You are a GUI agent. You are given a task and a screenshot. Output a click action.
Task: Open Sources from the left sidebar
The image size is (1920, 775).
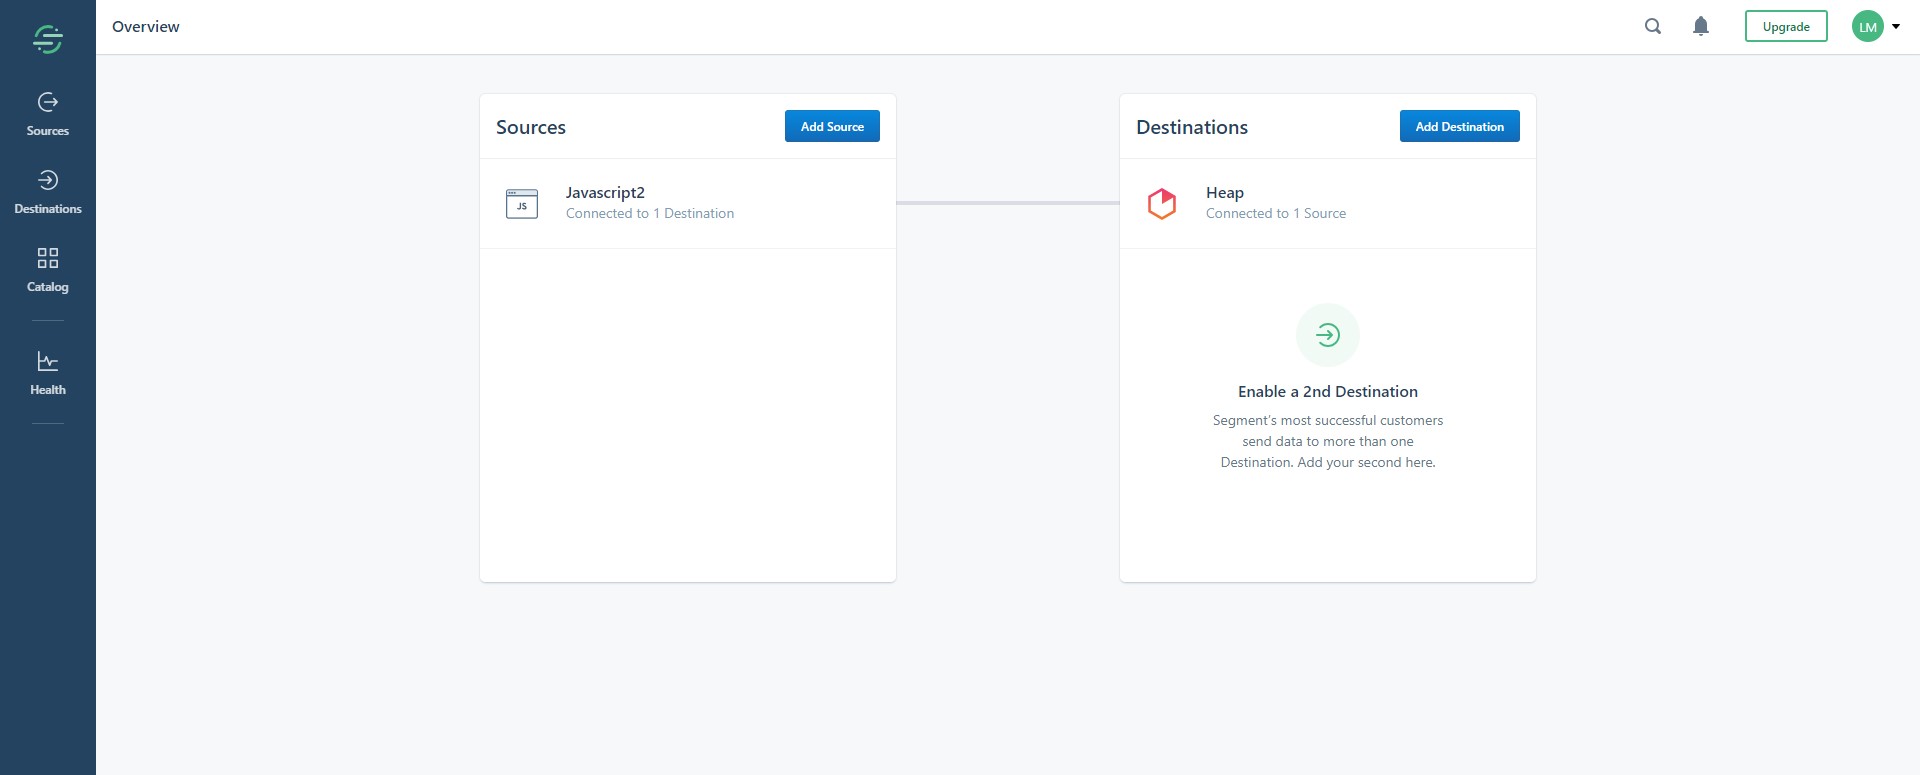(x=47, y=114)
